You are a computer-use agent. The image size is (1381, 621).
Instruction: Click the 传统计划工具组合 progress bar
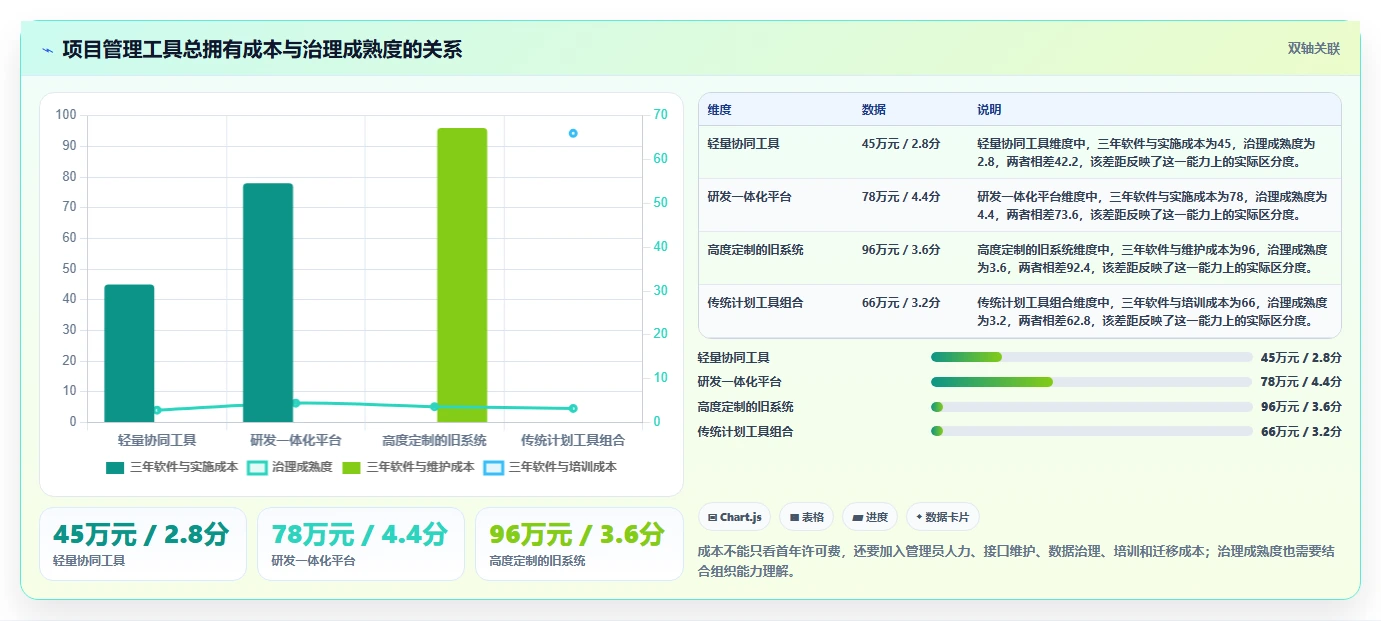click(1091, 431)
